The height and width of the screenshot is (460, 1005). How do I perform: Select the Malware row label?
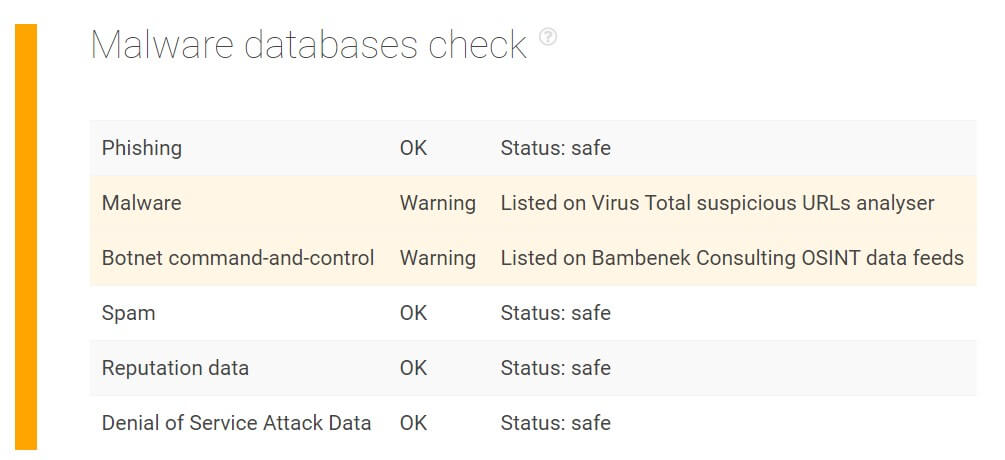tap(142, 203)
